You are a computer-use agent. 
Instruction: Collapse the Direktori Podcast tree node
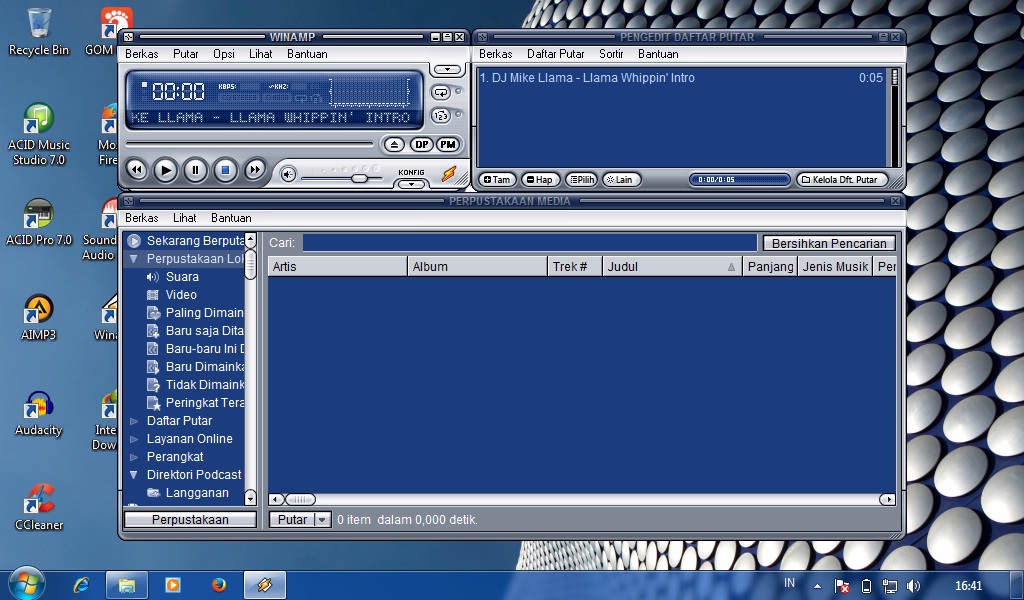pyautogui.click(x=131, y=474)
